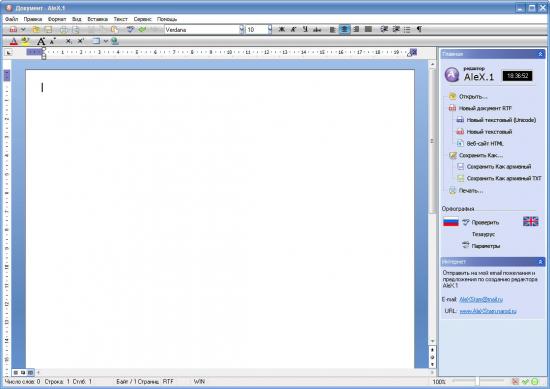The width and height of the screenshot is (550, 389).
Task: Click the purple AleX.1 logo icon
Action: tap(452, 74)
